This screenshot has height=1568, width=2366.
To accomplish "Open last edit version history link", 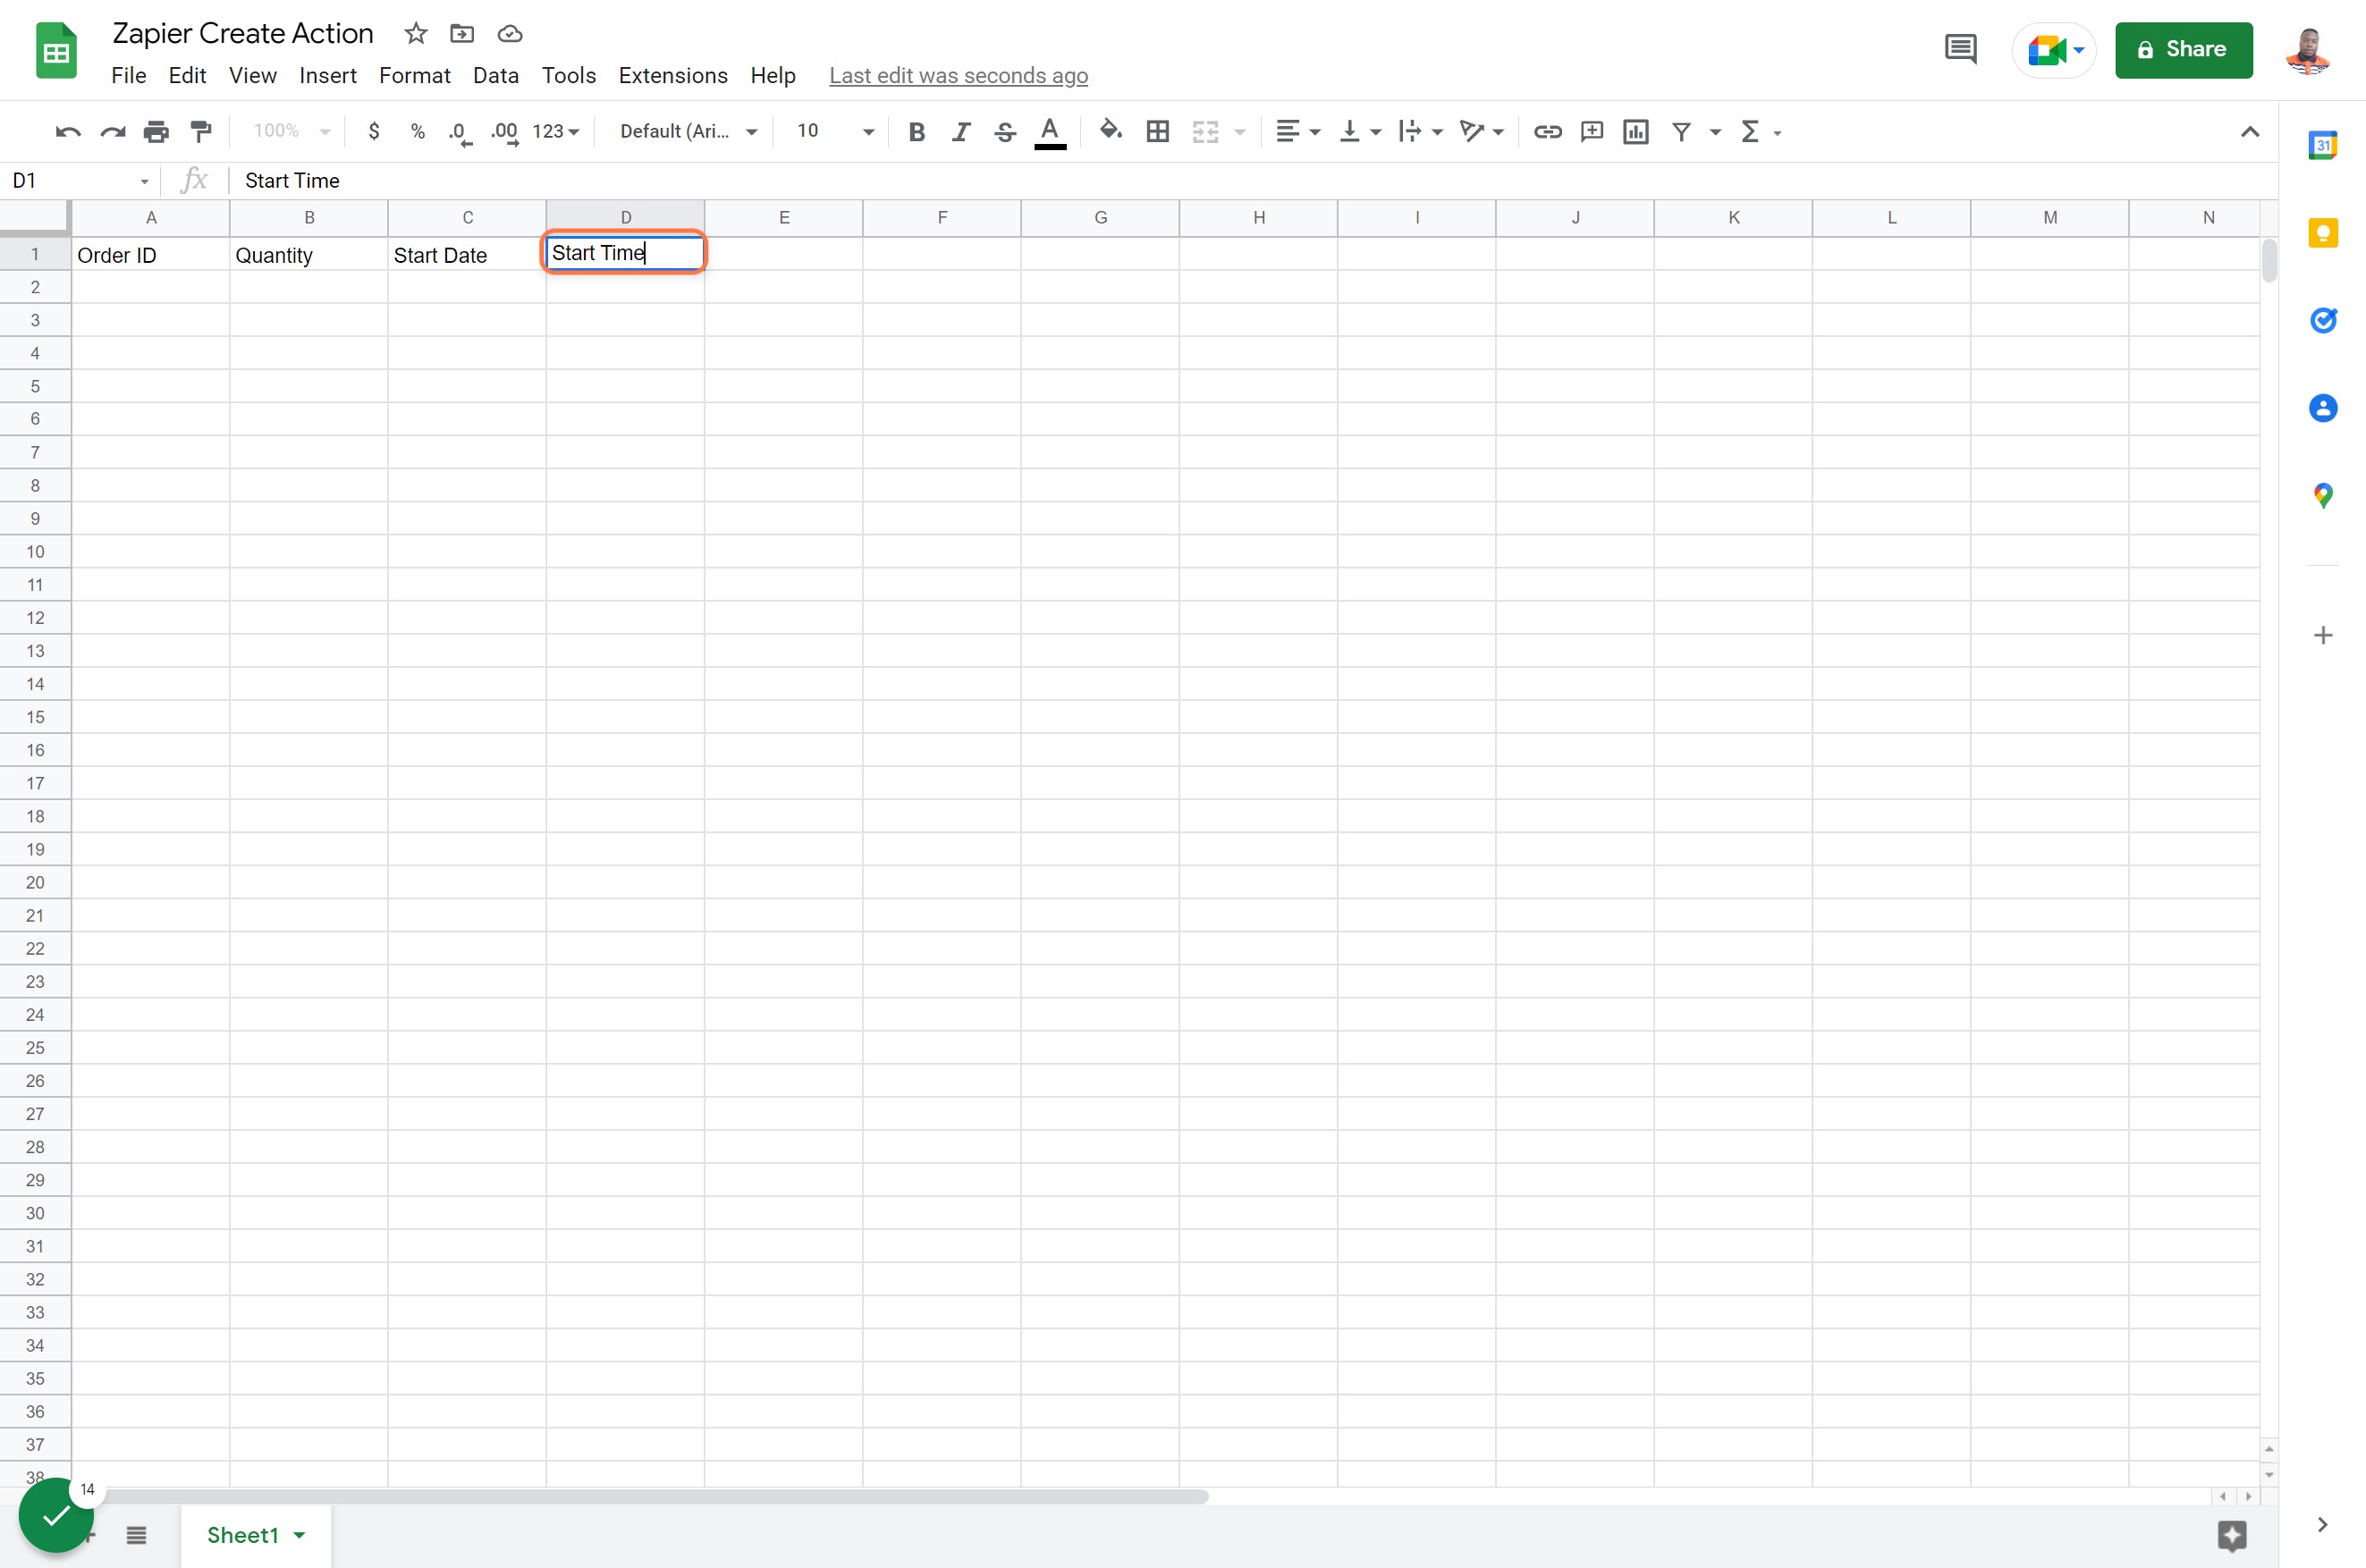I will click(958, 75).
